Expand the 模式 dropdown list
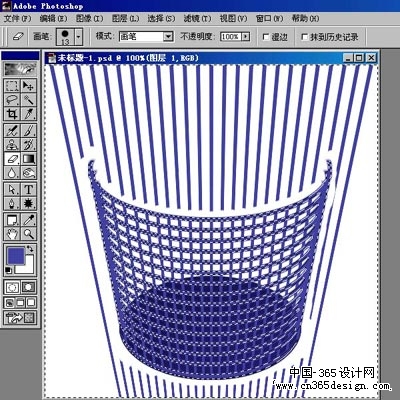400x400 pixels. pyautogui.click(x=169, y=36)
